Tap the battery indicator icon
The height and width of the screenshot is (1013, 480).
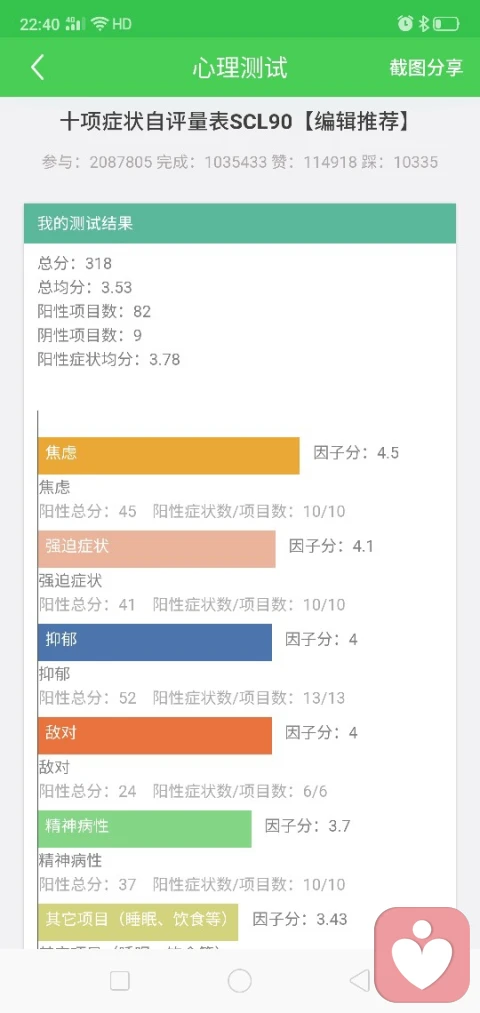tap(446, 25)
